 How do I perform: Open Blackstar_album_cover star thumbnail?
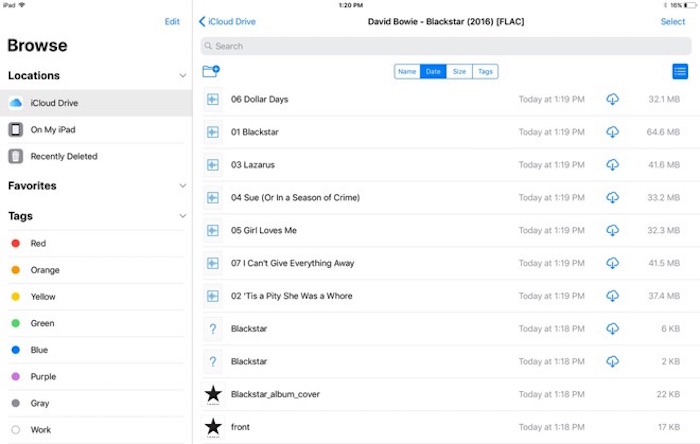click(213, 394)
